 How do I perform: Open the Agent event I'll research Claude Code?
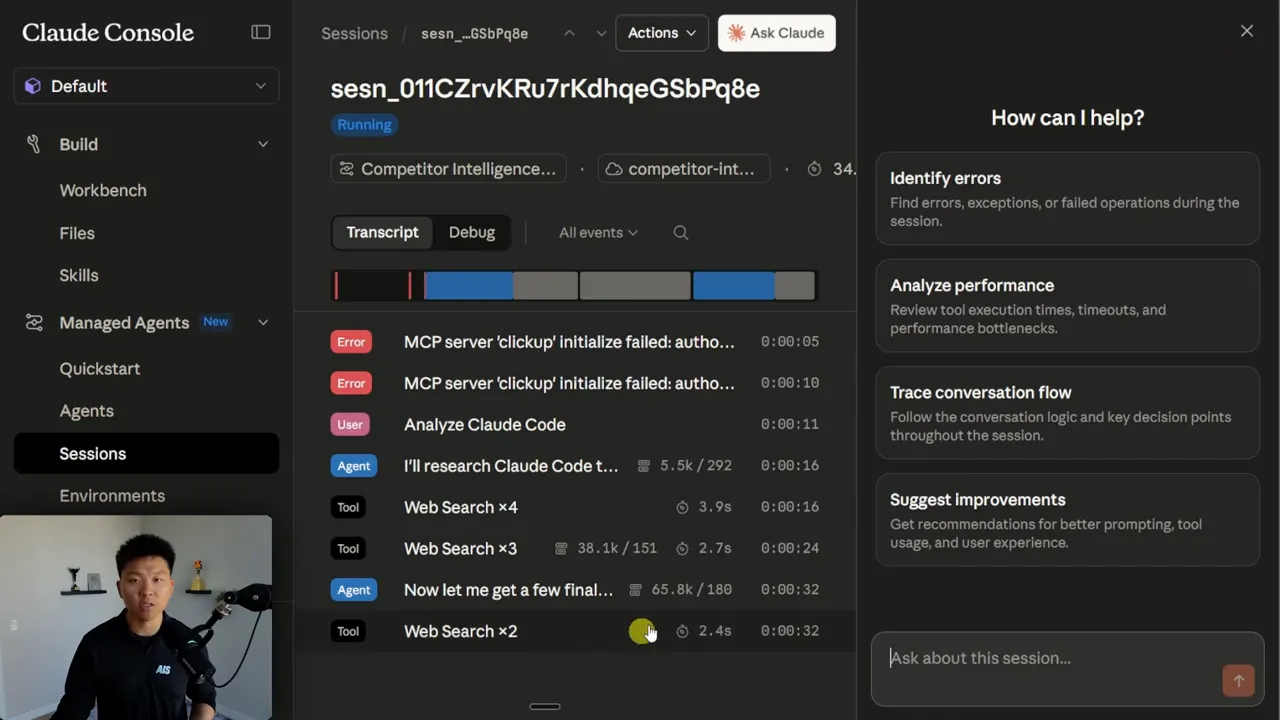[x=575, y=465]
